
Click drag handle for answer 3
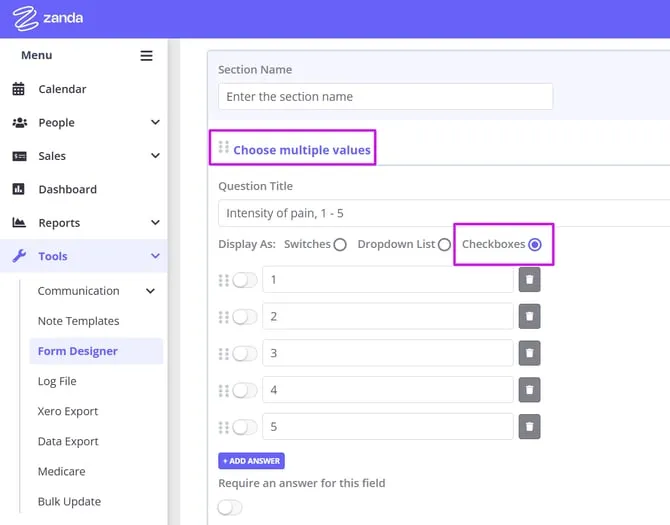[223, 354]
